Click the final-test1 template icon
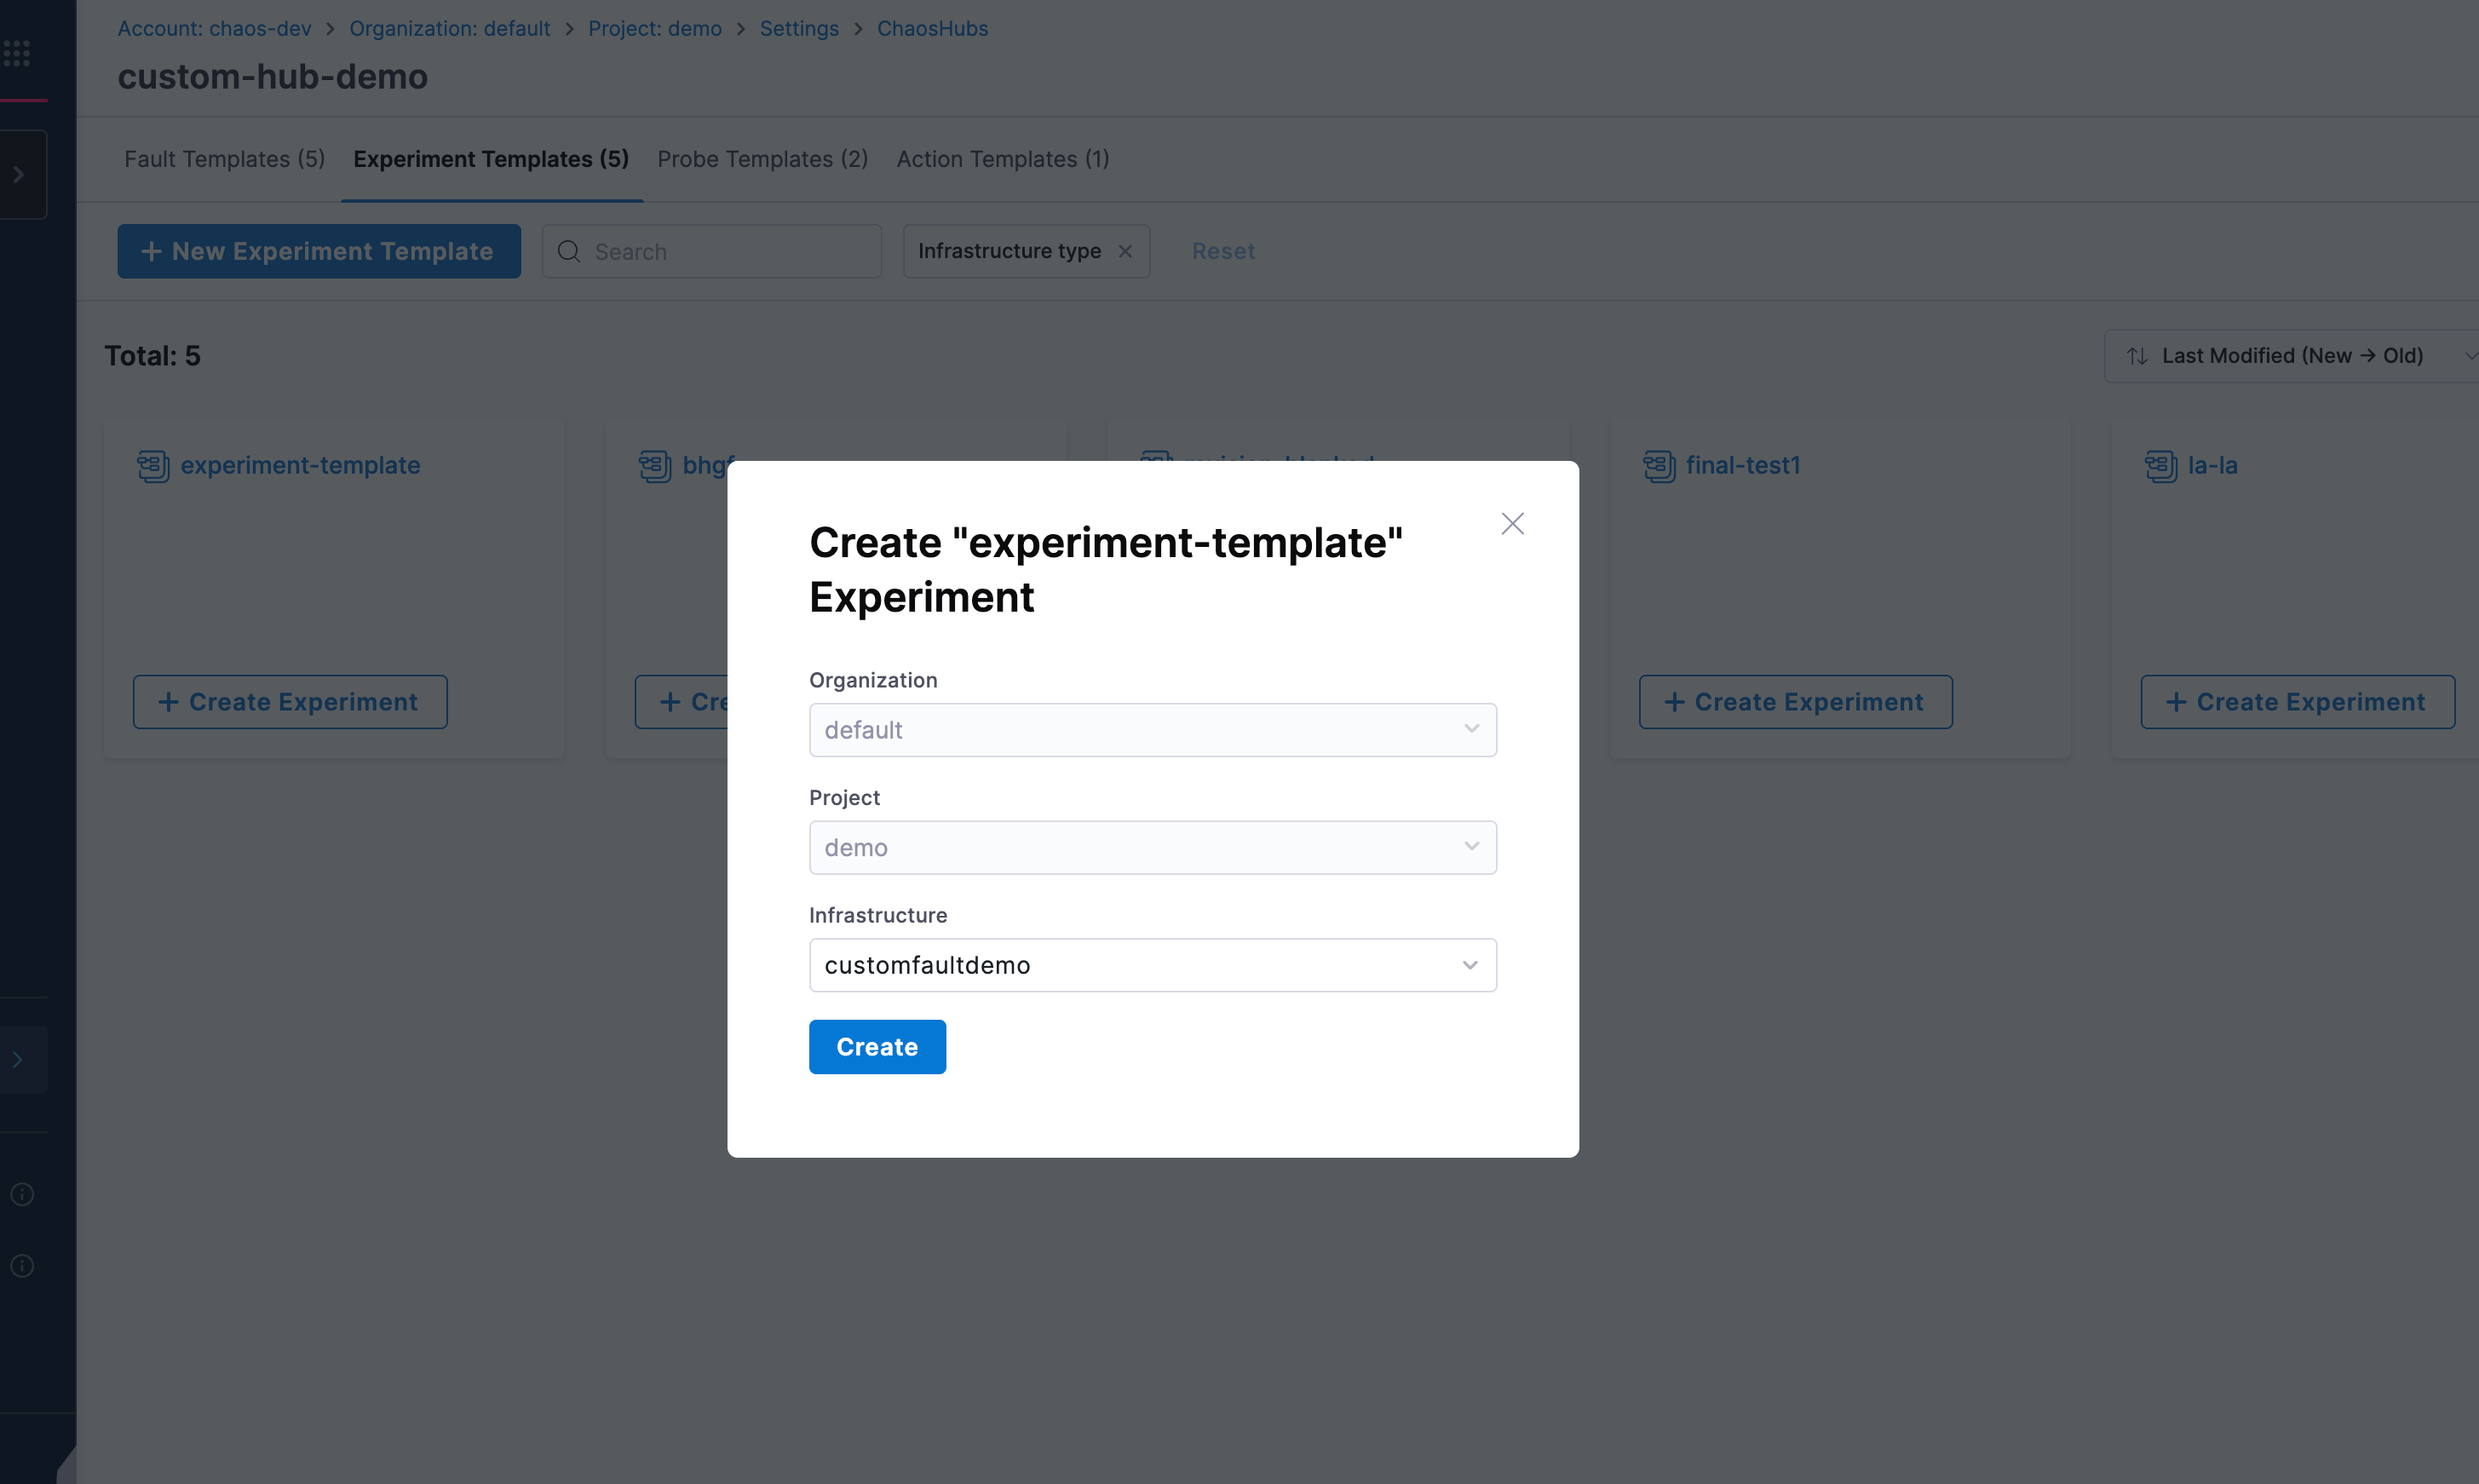Screen dimensions: 2479x1484 tap(1658, 465)
